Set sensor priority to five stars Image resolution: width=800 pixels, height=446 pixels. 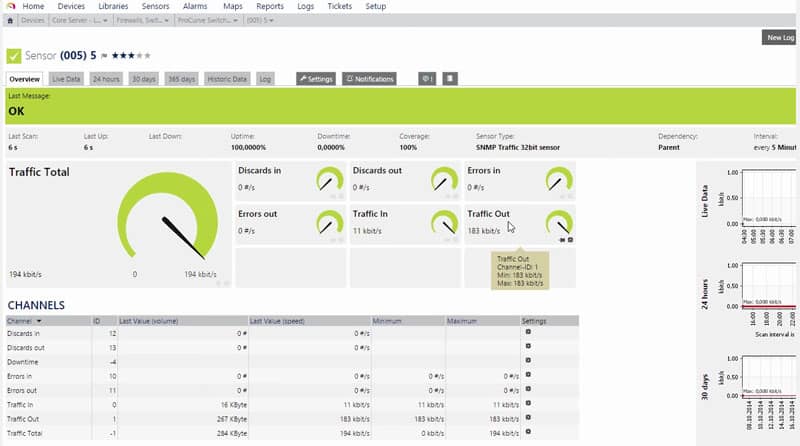149,55
